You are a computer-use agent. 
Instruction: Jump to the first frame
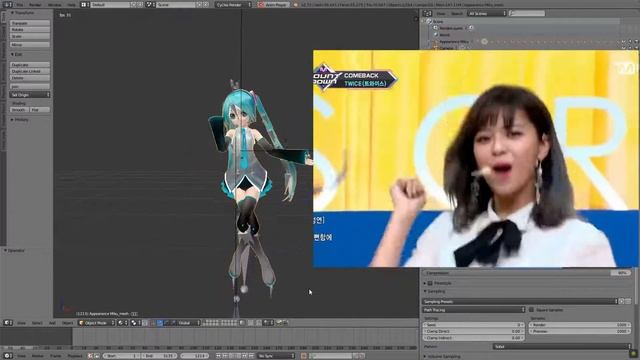point(219,356)
